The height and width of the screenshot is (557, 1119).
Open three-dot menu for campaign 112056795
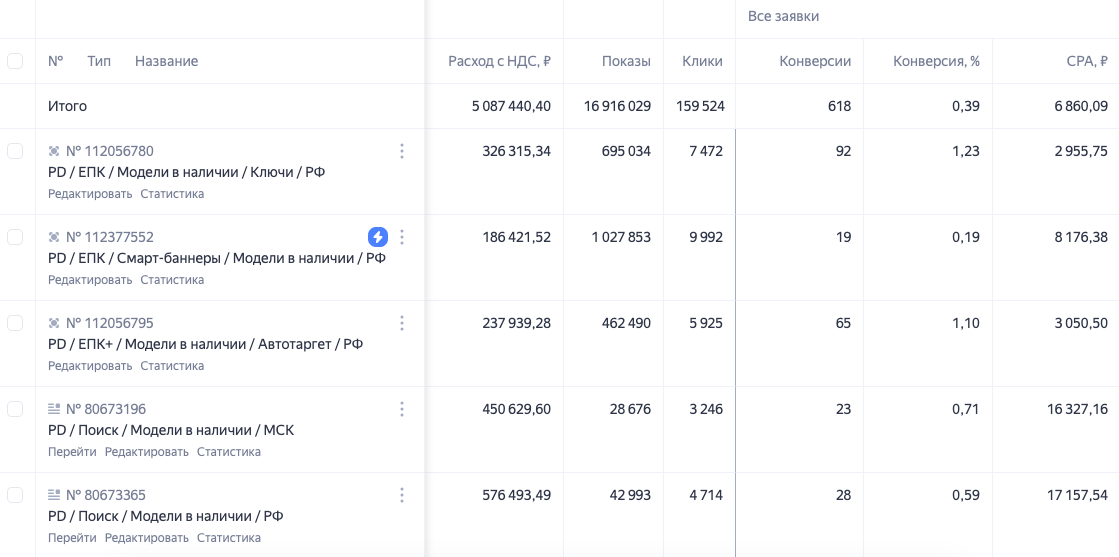pyautogui.click(x=402, y=323)
